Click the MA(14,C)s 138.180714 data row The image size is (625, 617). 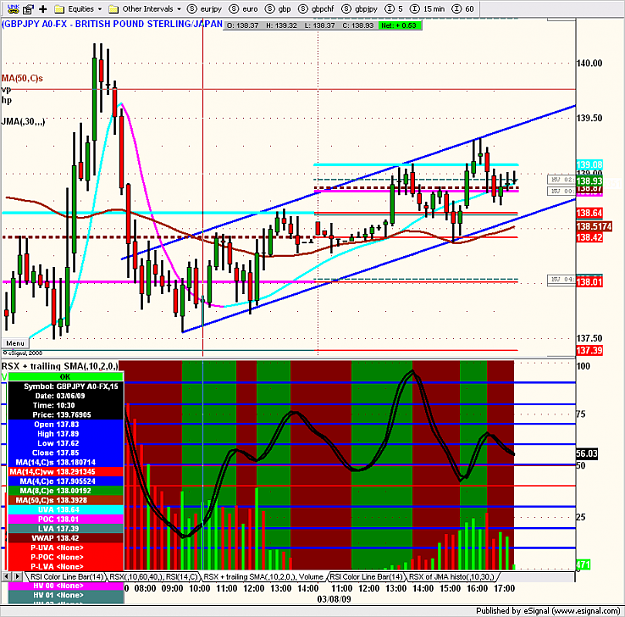[65, 462]
